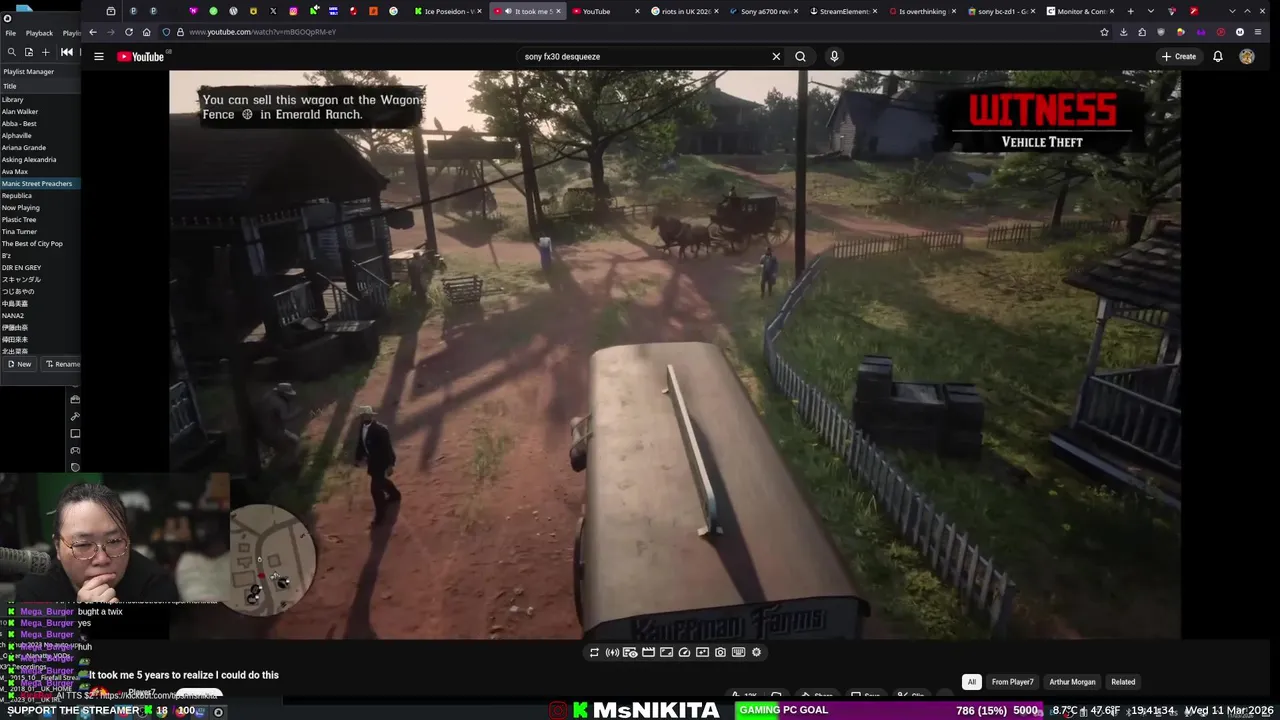Image resolution: width=1280 pixels, height=720 pixels.
Task: Open the pinned WordPress tab
Action: tap(233, 11)
